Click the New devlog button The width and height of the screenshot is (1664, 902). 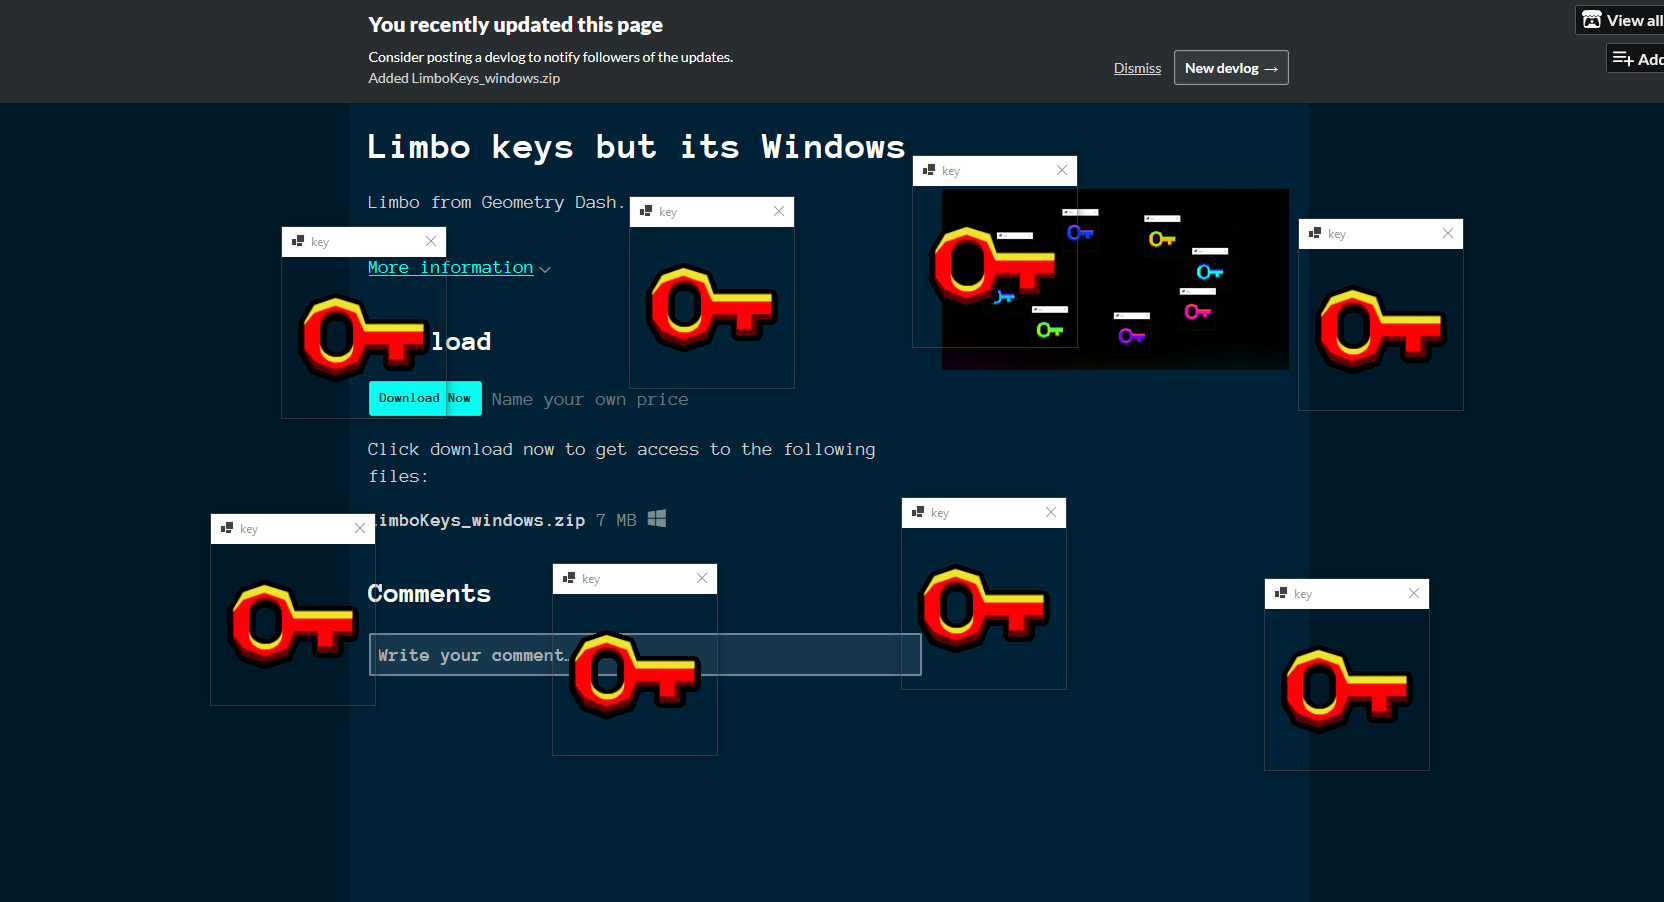[1231, 67]
